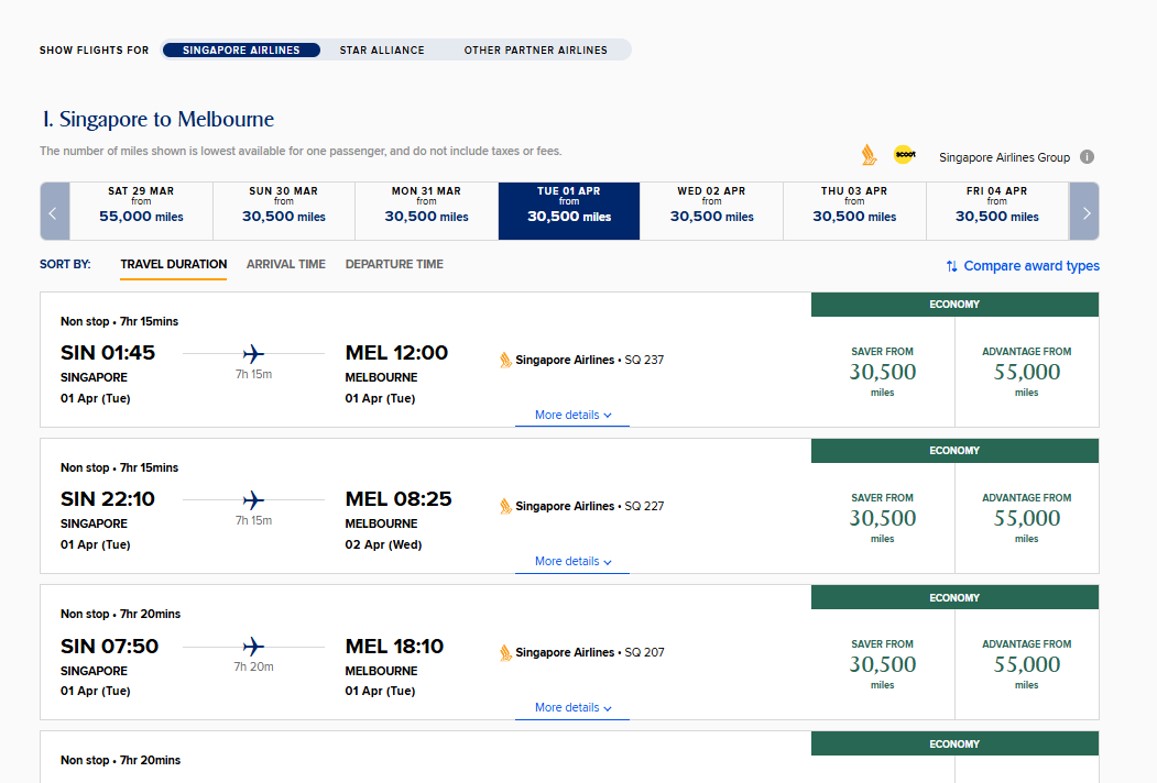Sort flights by Departure Time
Screen dimensions: 1157x783
pyautogui.click(x=394, y=264)
